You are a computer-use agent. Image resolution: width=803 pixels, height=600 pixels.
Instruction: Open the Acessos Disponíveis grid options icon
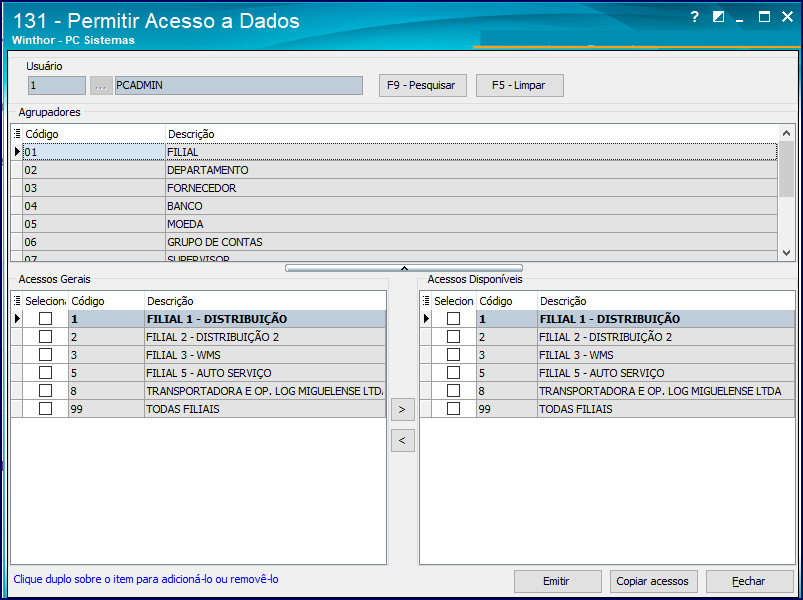(x=426, y=301)
